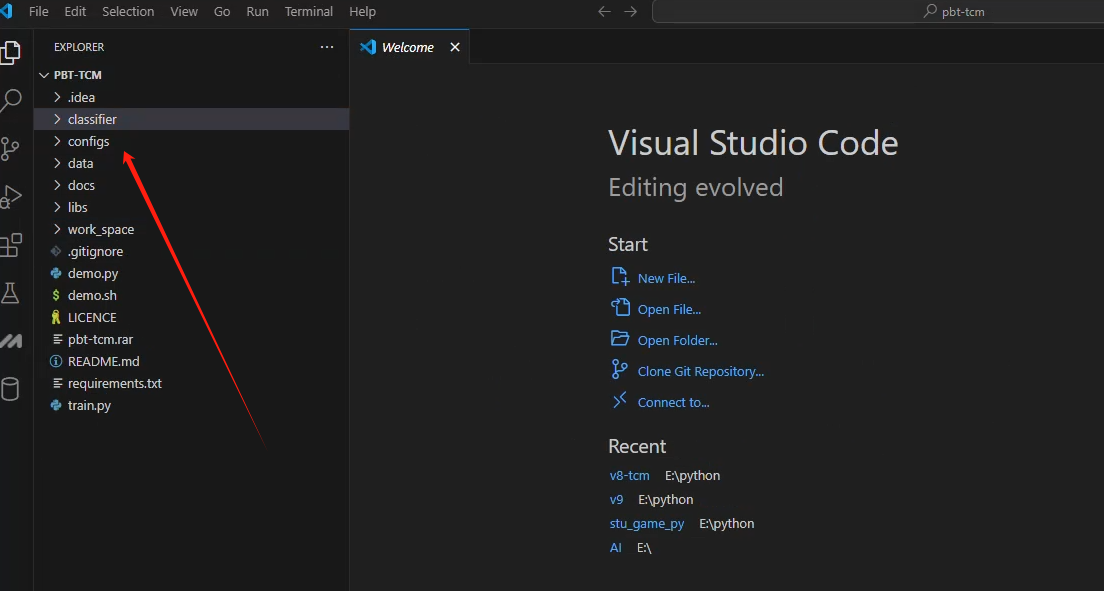Collapse the PBT-TCM root folder

(44, 75)
